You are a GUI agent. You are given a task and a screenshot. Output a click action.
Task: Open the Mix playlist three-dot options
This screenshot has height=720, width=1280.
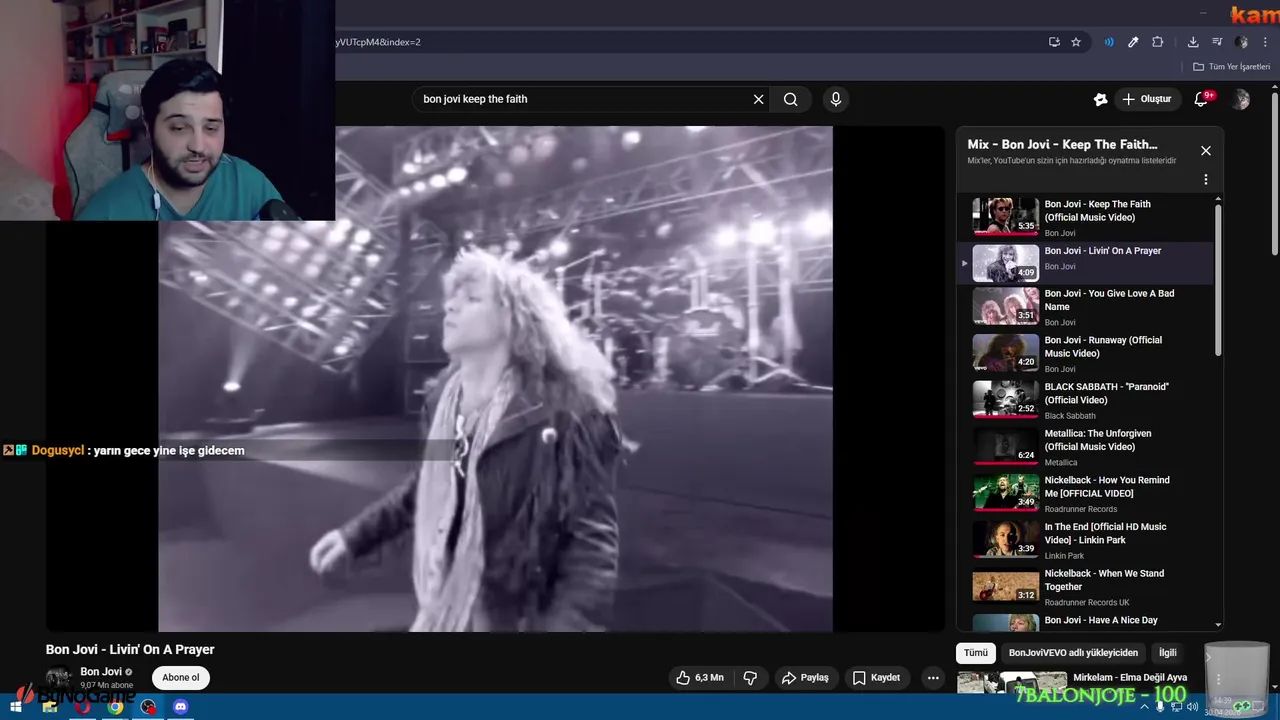click(x=1206, y=180)
